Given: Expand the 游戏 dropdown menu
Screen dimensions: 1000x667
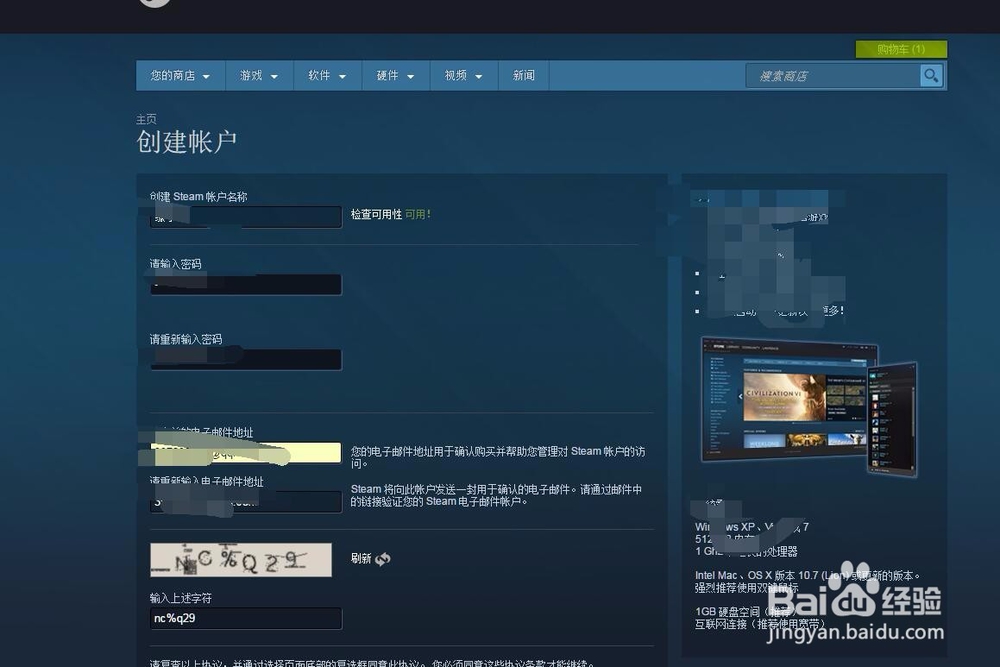Looking at the screenshot, I should click(x=259, y=76).
